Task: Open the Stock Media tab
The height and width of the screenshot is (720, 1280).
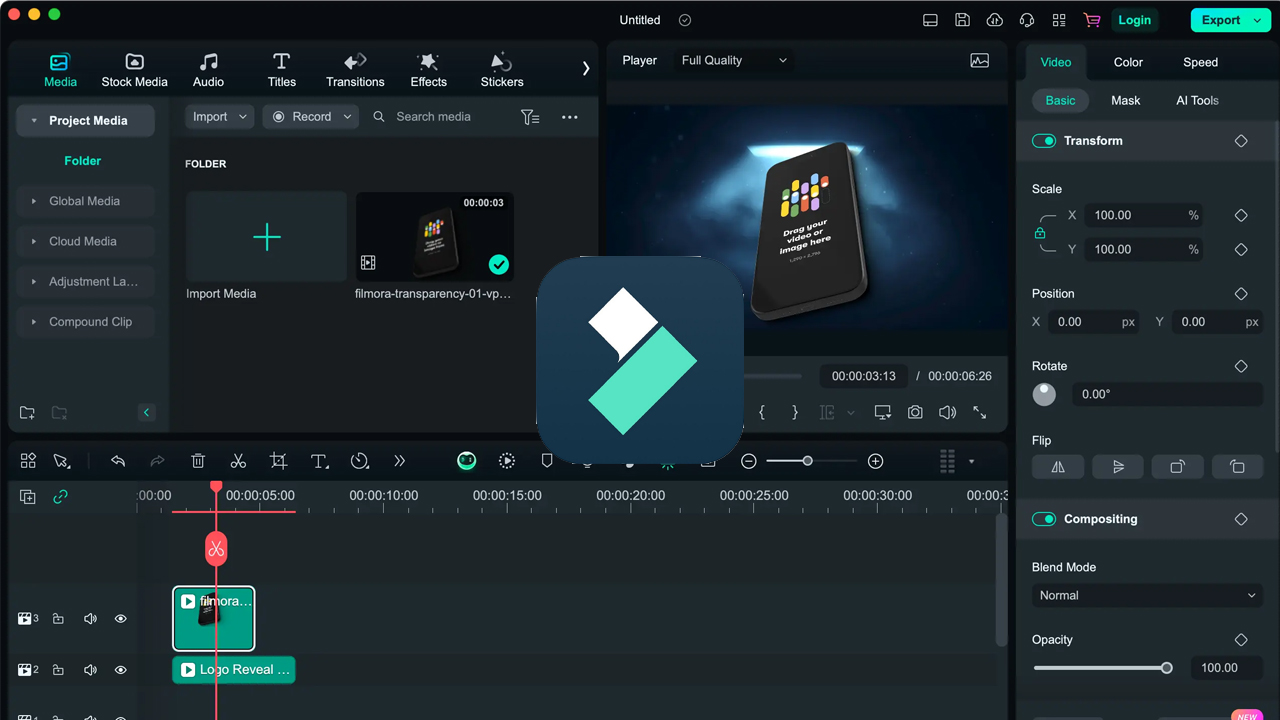Action: click(x=134, y=70)
